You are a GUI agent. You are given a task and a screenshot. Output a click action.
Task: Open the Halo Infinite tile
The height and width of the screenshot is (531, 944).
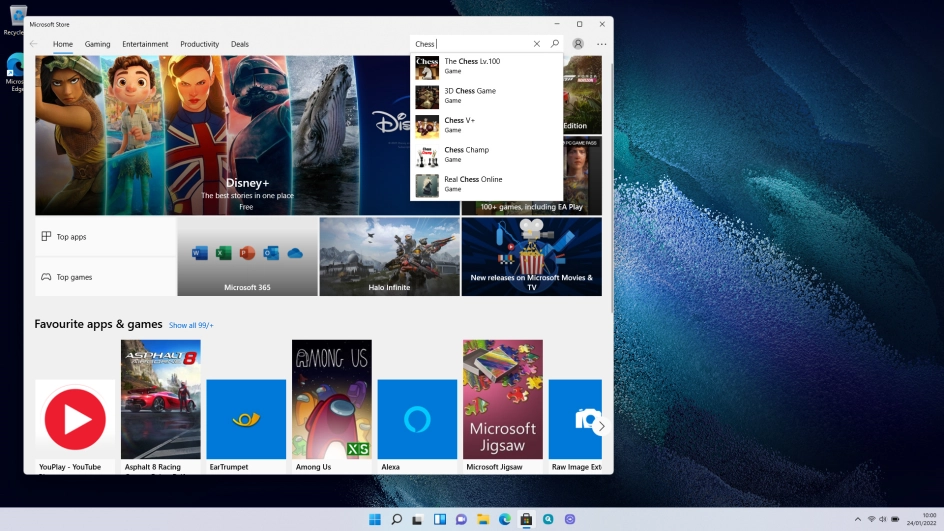(389, 257)
